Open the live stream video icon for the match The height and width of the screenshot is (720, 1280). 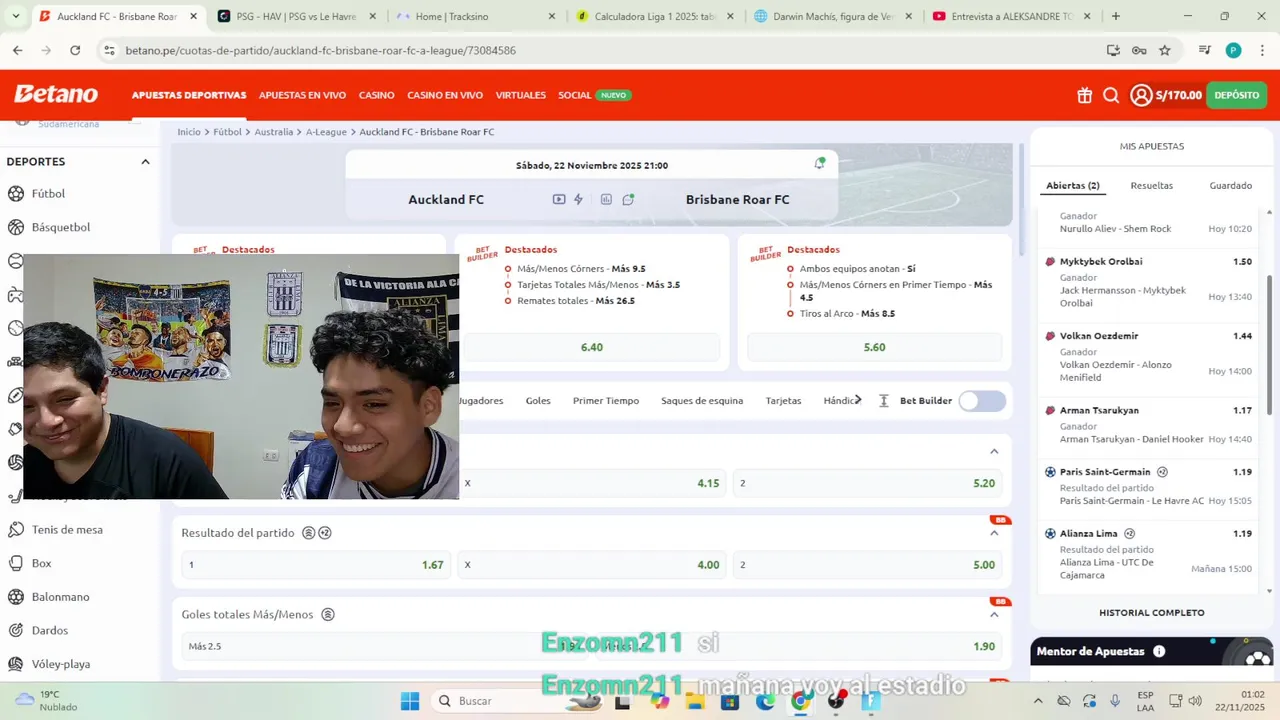(x=559, y=199)
